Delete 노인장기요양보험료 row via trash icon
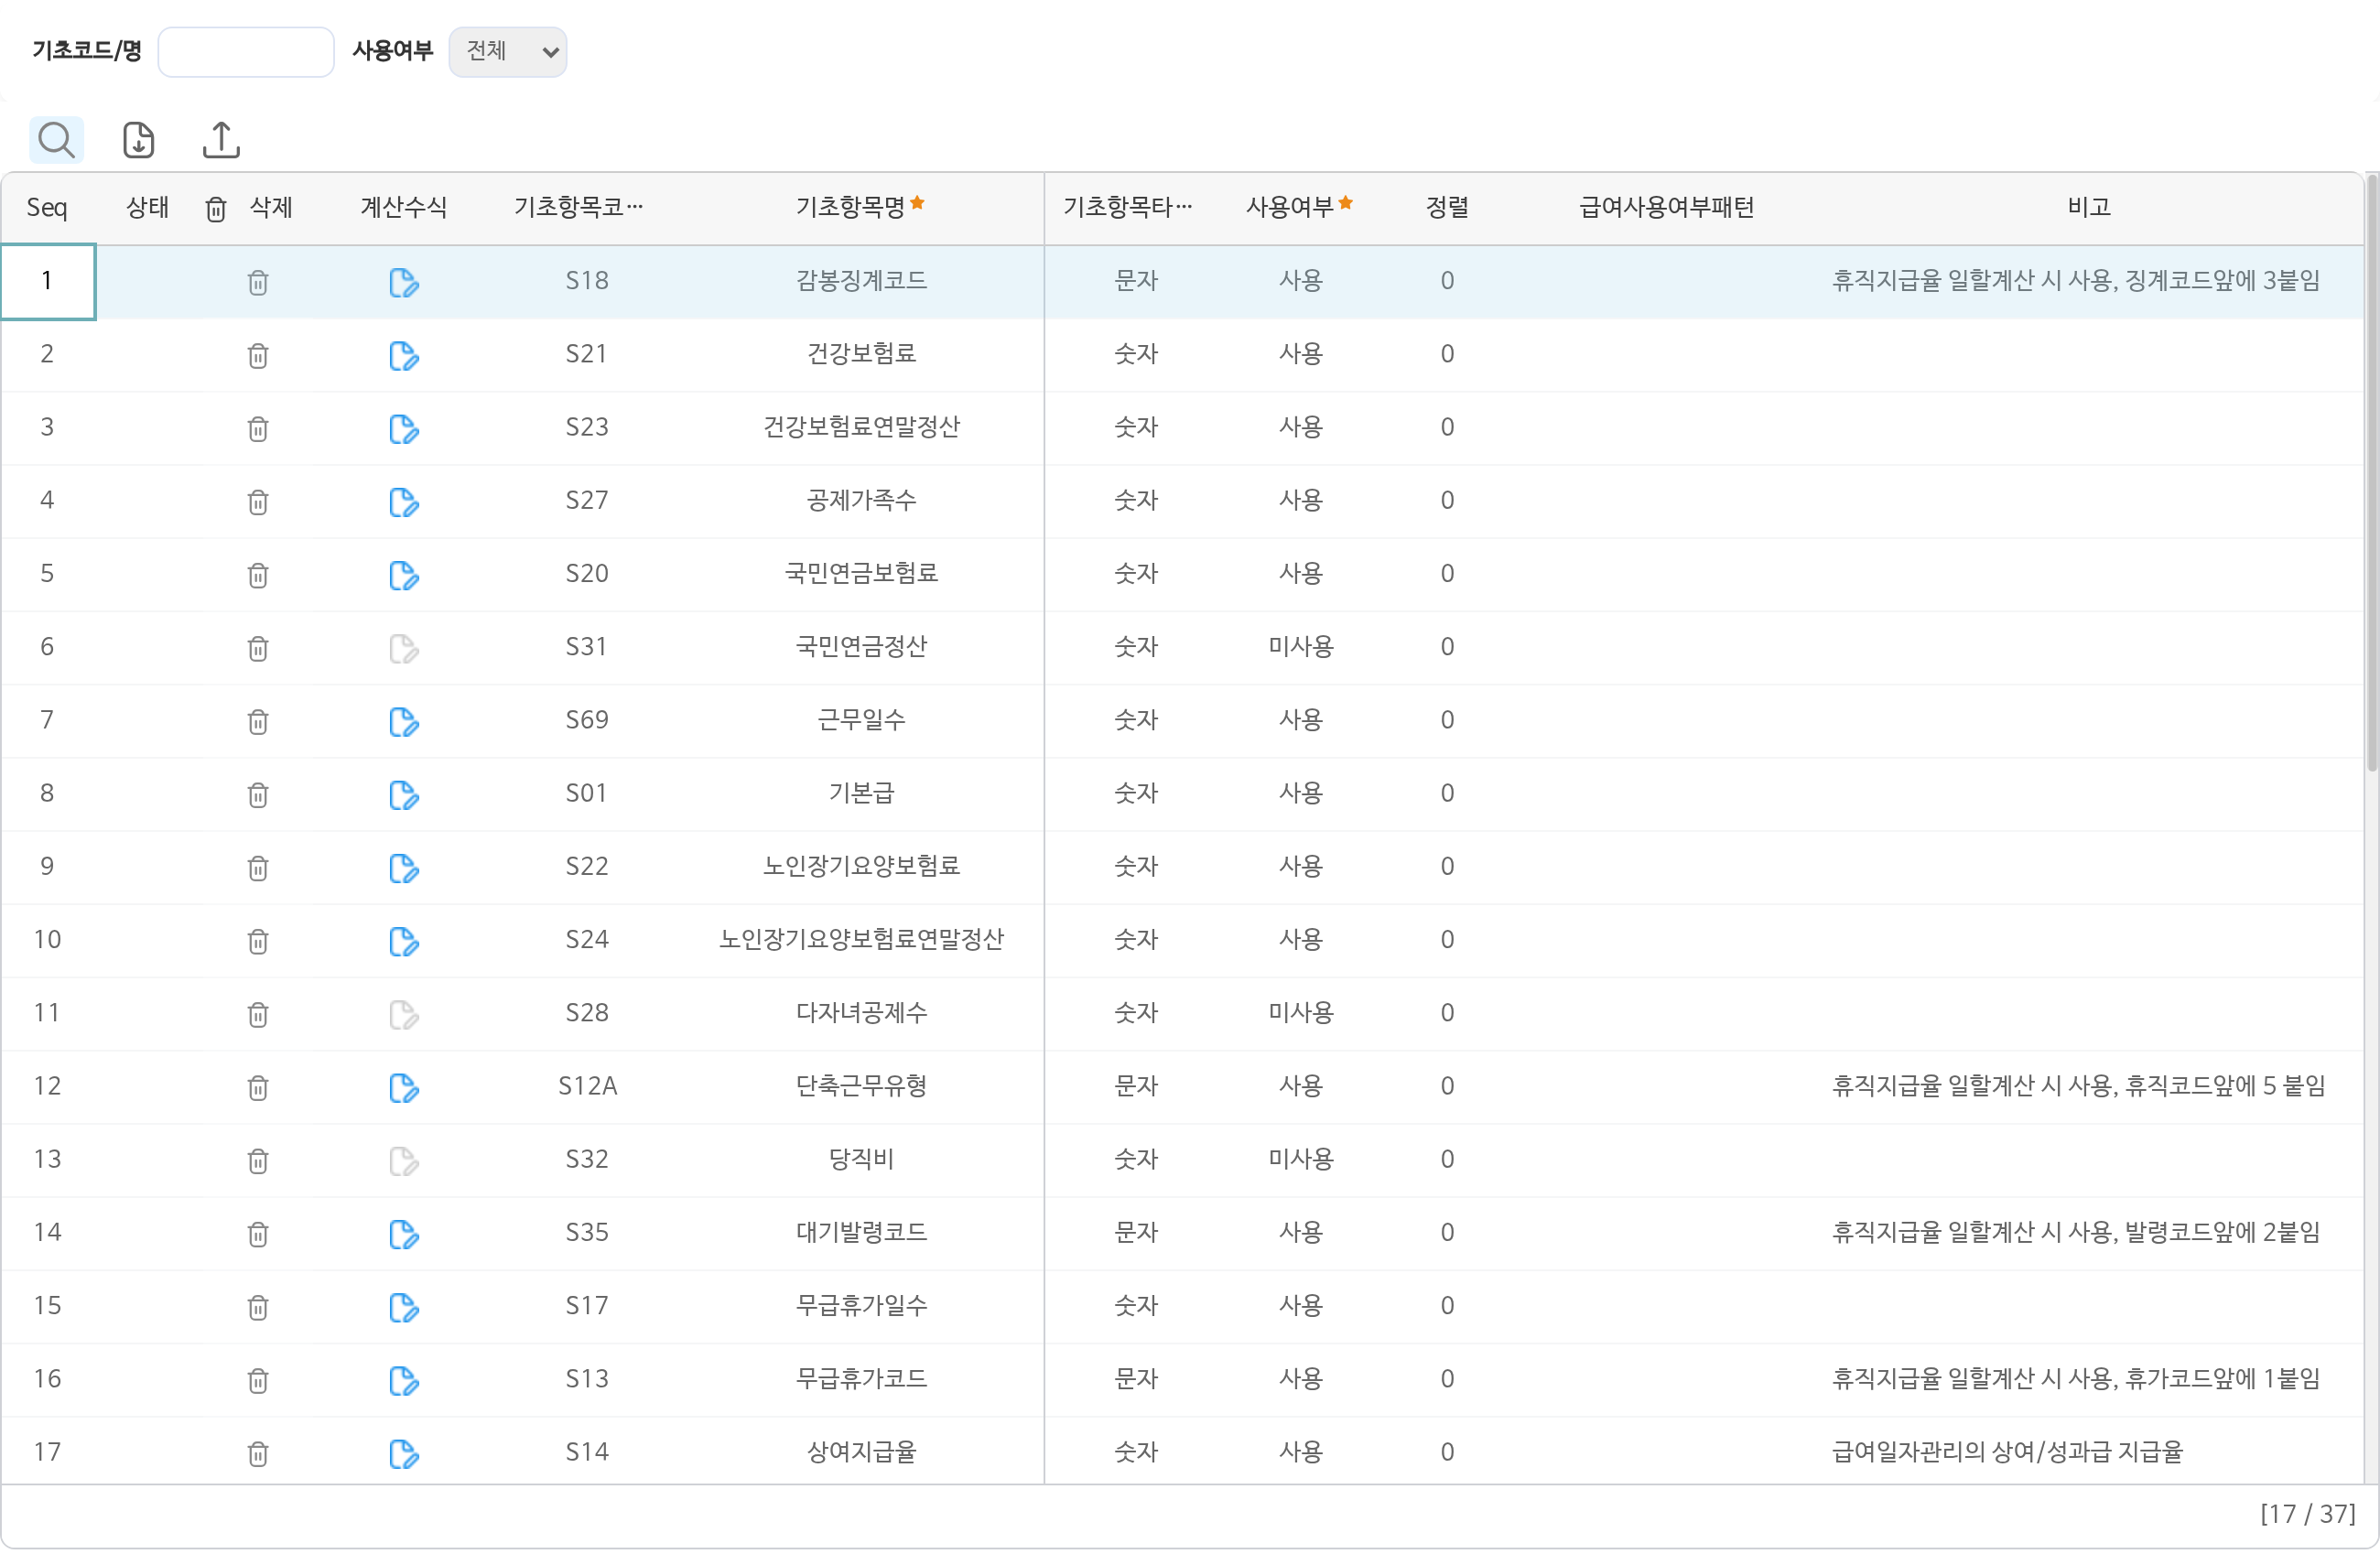2380x1554 pixels. click(258, 868)
